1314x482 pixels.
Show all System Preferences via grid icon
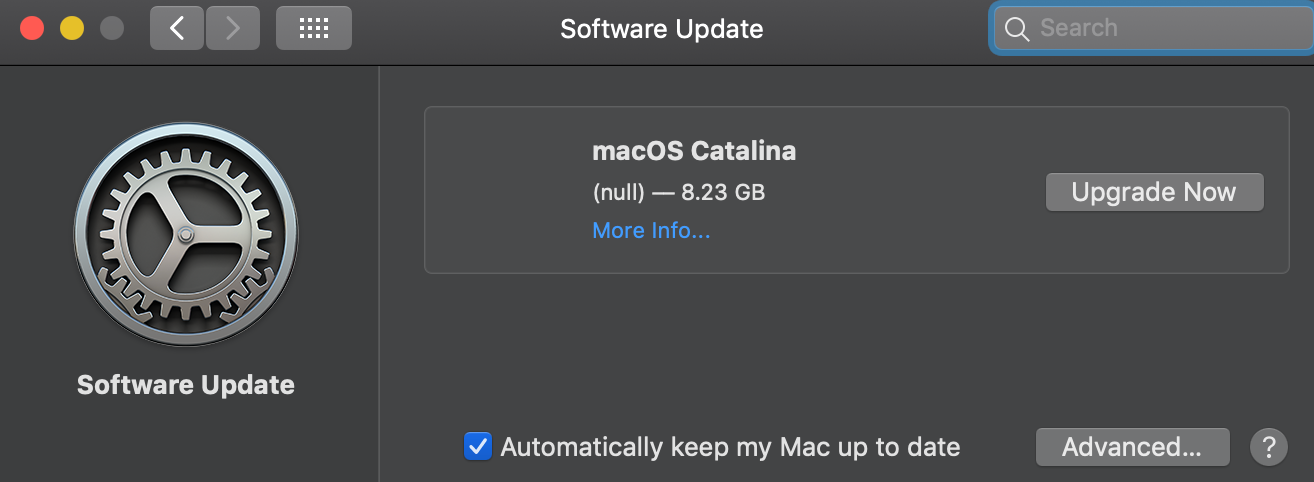tap(314, 28)
